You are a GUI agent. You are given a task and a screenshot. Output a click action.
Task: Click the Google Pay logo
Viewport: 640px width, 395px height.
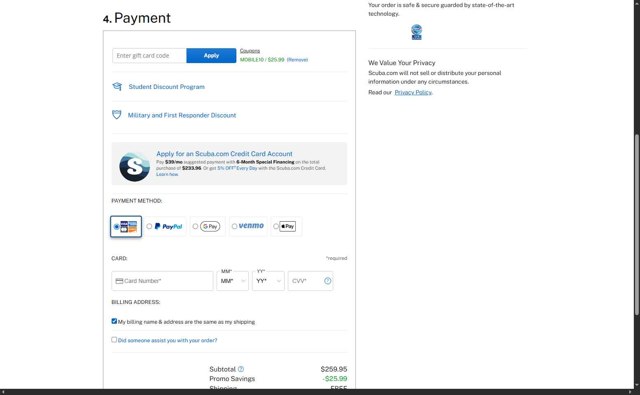coord(210,226)
